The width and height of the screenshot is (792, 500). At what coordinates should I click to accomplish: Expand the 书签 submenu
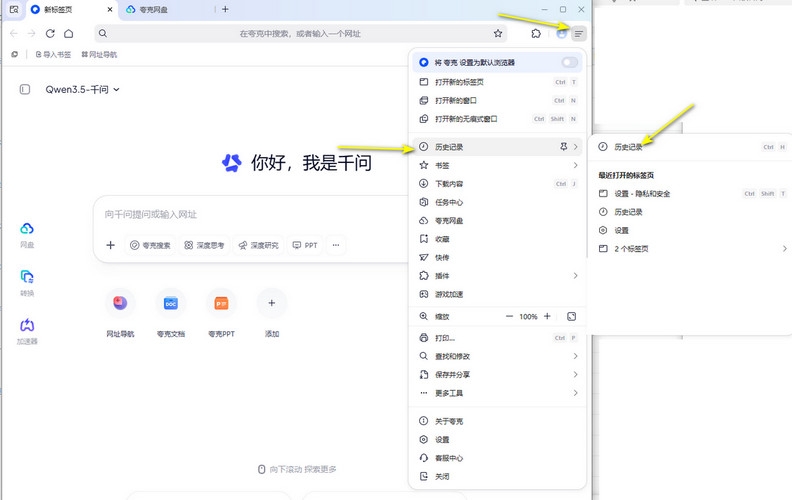498,165
